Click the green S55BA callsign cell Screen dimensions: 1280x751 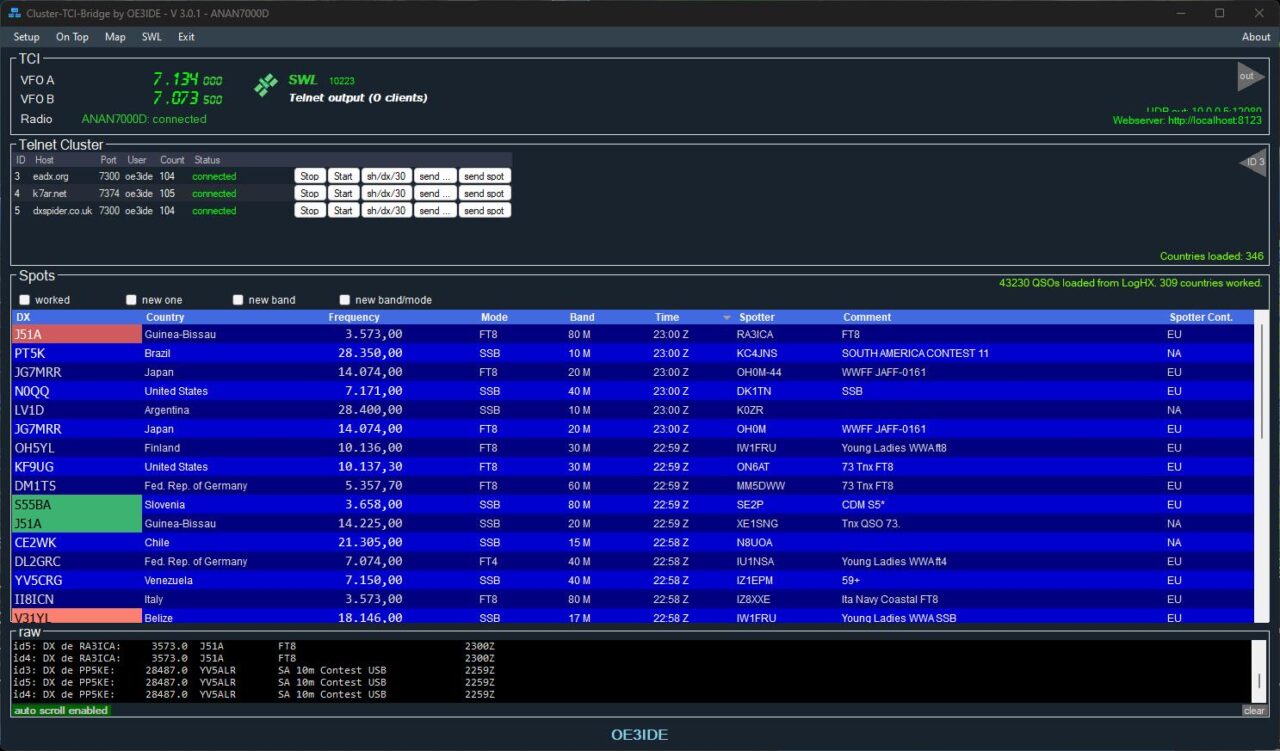click(x=76, y=505)
